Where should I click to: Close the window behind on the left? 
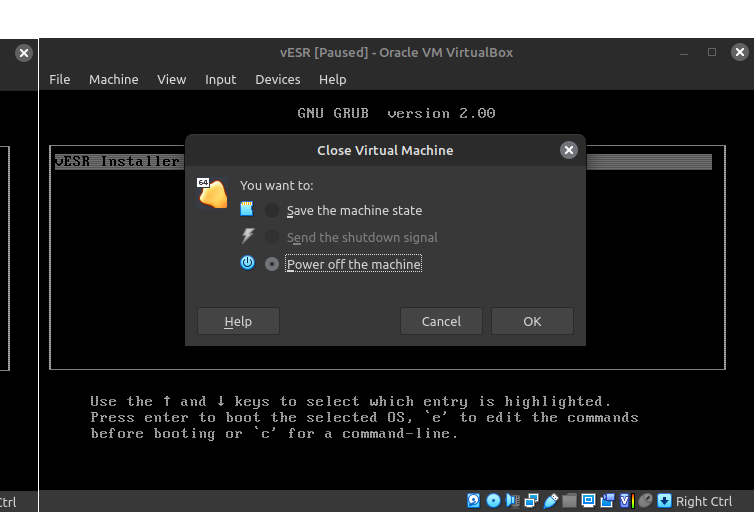(x=24, y=52)
